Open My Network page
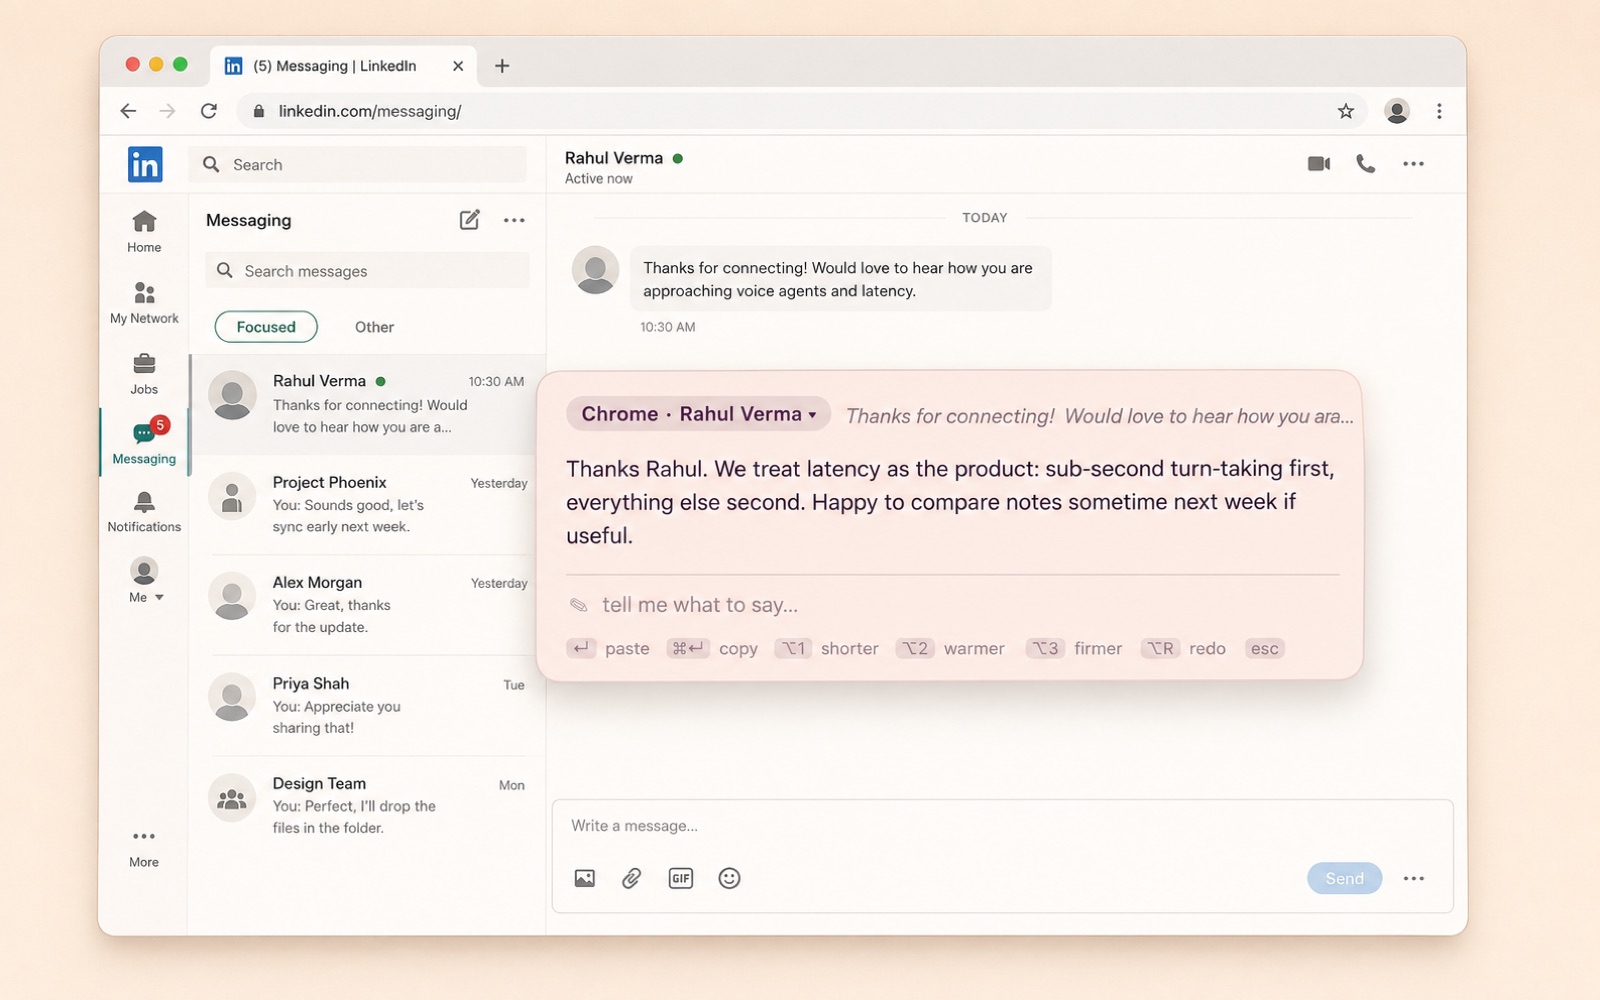The width and height of the screenshot is (1600, 1000). click(144, 302)
